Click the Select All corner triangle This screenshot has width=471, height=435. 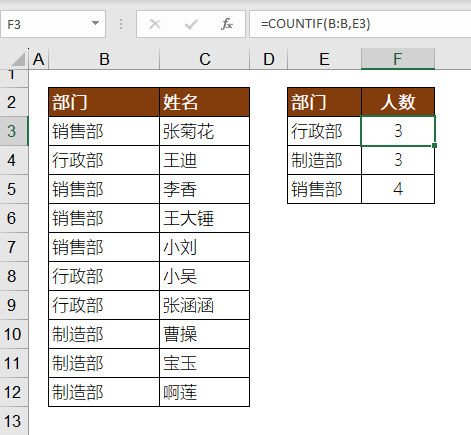(18, 59)
